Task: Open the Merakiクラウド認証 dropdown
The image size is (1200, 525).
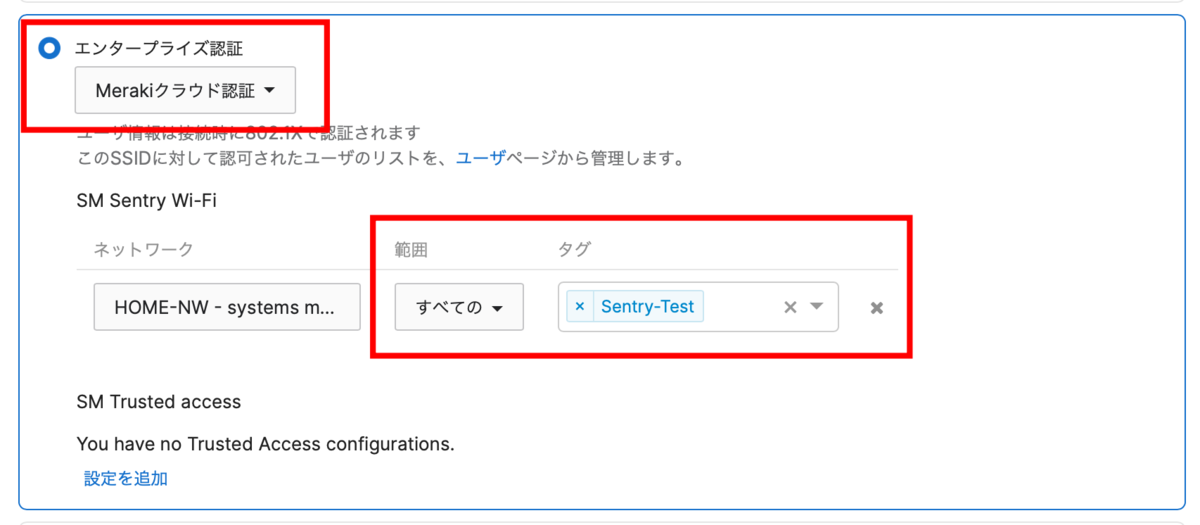Action: (185, 91)
